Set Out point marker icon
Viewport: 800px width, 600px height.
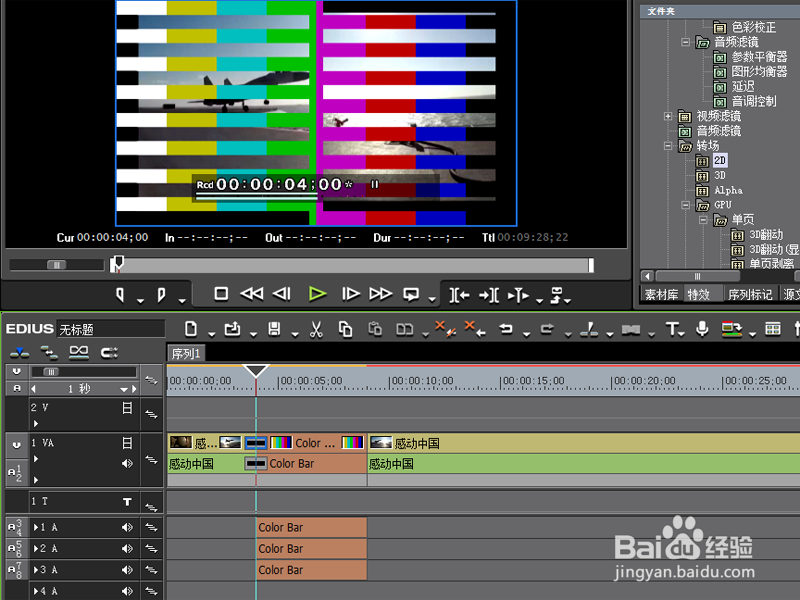coord(161,295)
